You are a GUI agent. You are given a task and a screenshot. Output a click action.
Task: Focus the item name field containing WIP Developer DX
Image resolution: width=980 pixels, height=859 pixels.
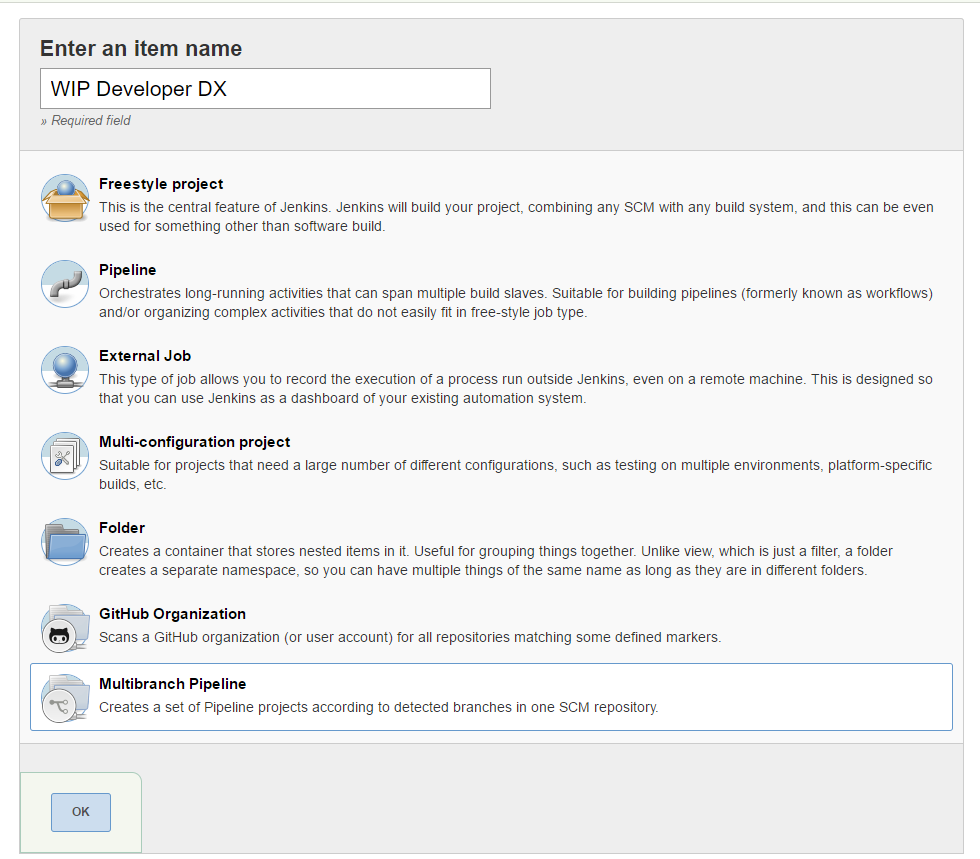tap(265, 89)
